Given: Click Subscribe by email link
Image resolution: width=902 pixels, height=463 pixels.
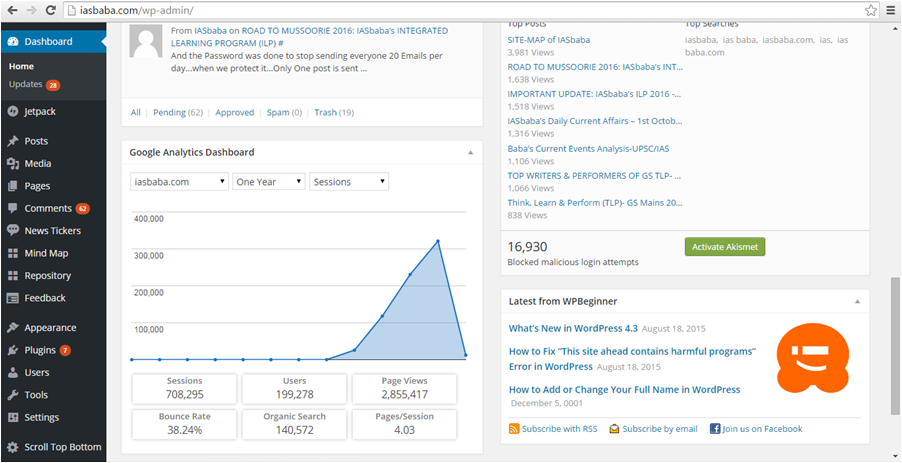Looking at the screenshot, I should click(x=660, y=429).
